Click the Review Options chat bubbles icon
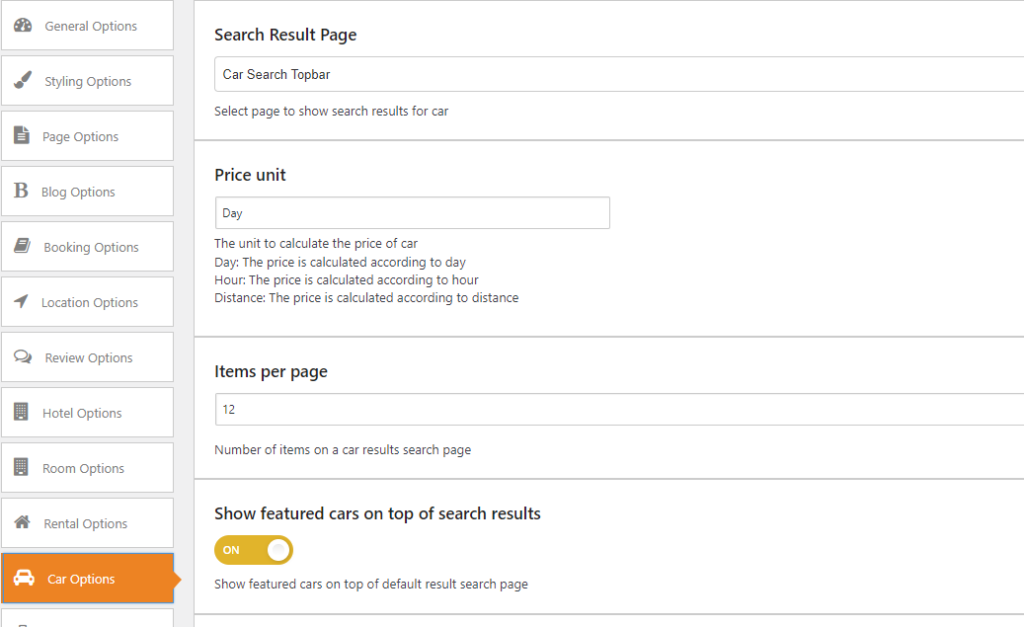1024x627 pixels. [22, 357]
